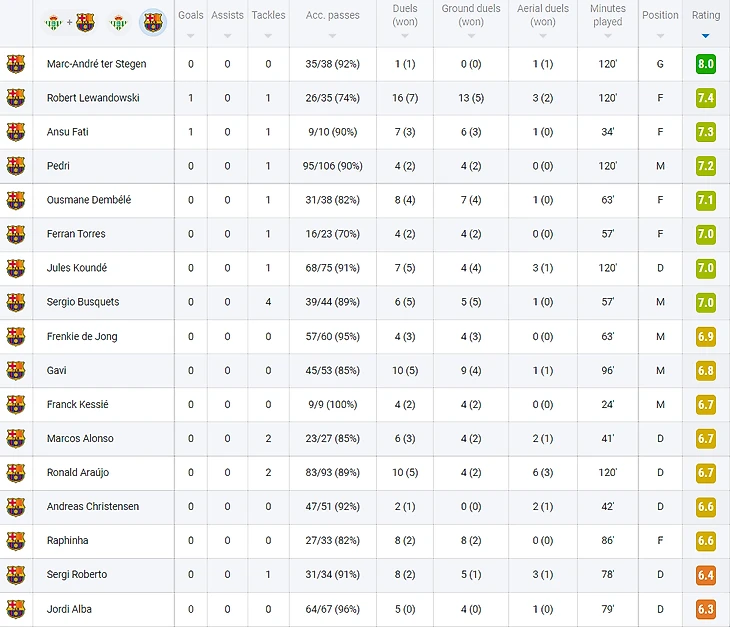The height and width of the screenshot is (627, 730).
Task: Click the club crest next to Jordi Alba
Action: tap(15, 608)
